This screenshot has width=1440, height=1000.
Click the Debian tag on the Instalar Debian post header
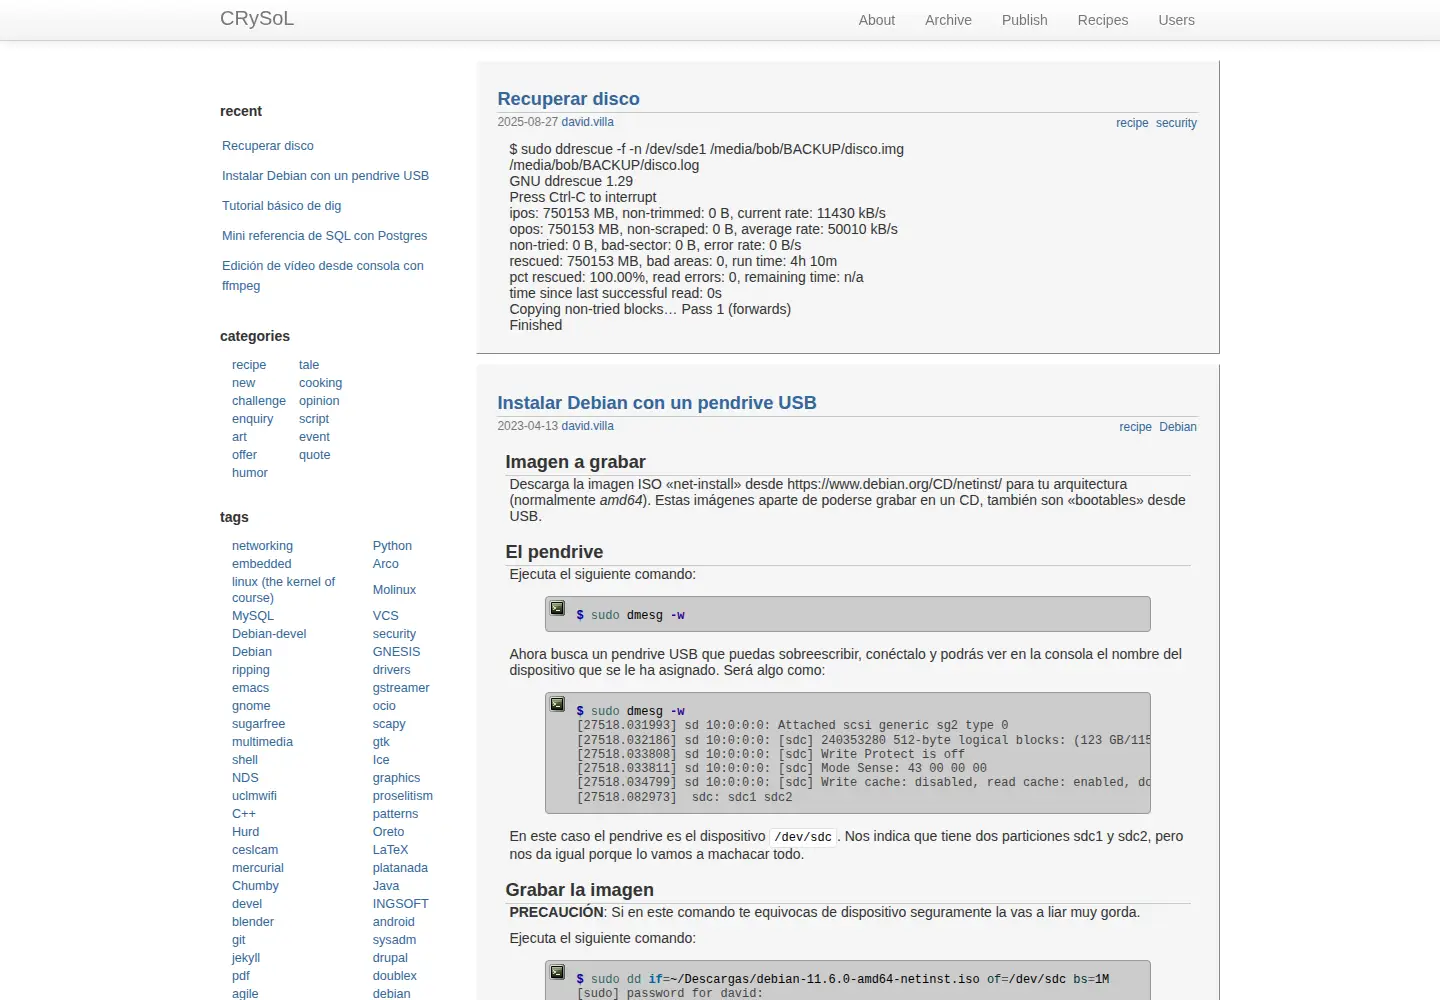point(1178,427)
